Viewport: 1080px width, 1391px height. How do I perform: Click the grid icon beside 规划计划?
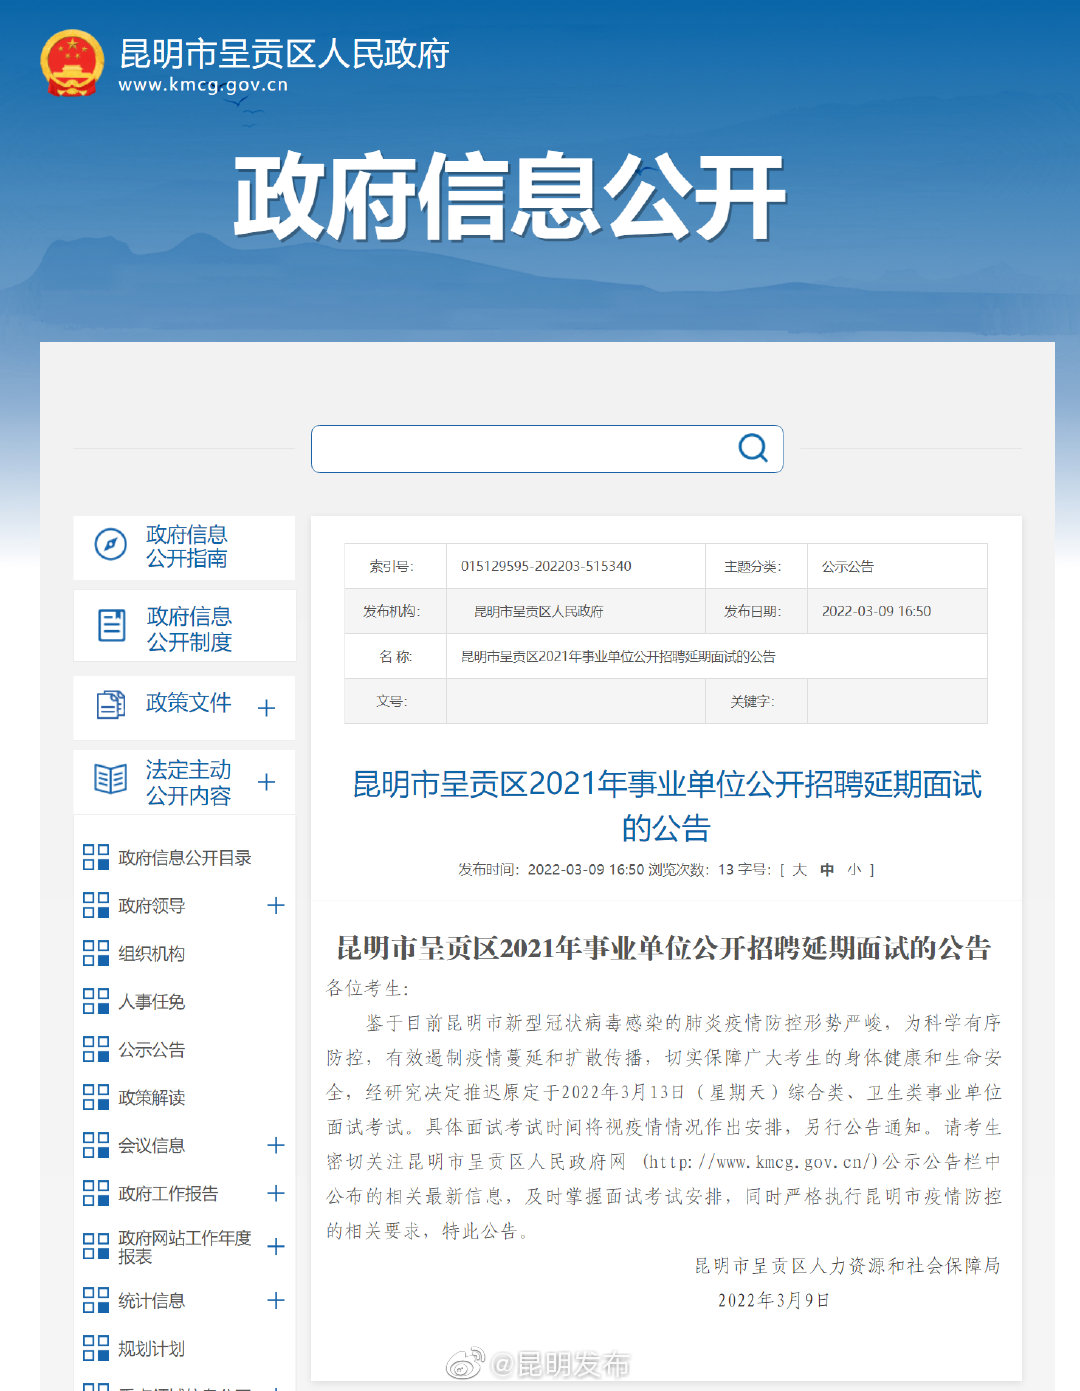coord(96,1348)
